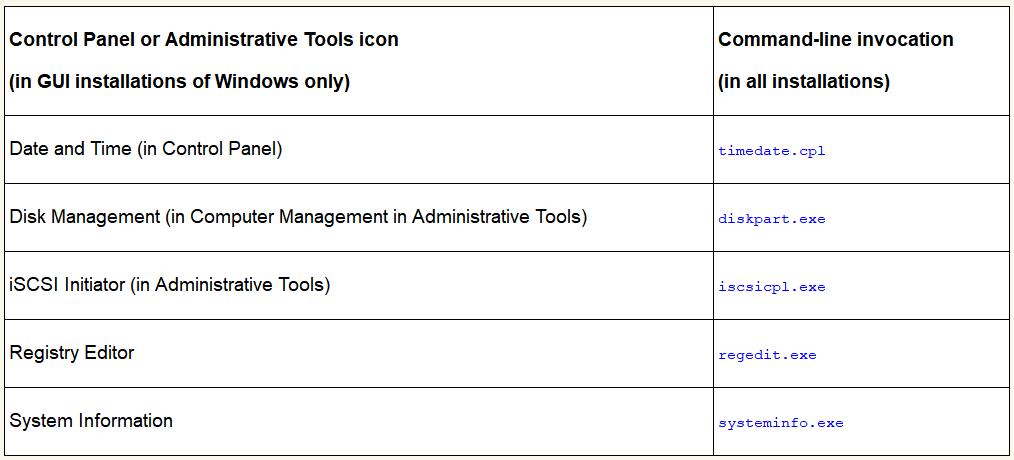Click the timedate.cpl command link
This screenshot has height=460, width=1014.
(x=771, y=151)
